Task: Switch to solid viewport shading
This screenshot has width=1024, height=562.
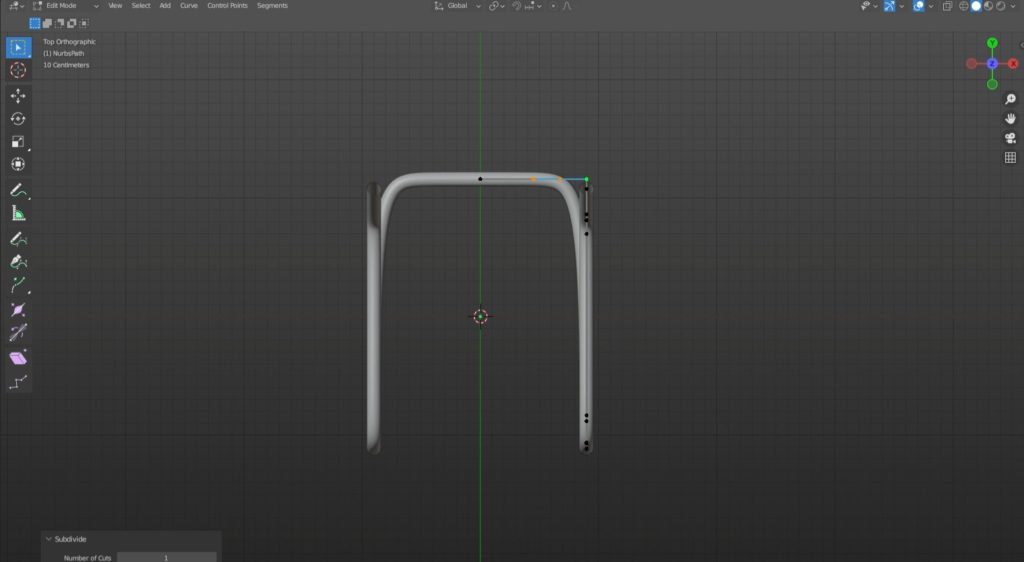Action: pyautogui.click(x=976, y=6)
